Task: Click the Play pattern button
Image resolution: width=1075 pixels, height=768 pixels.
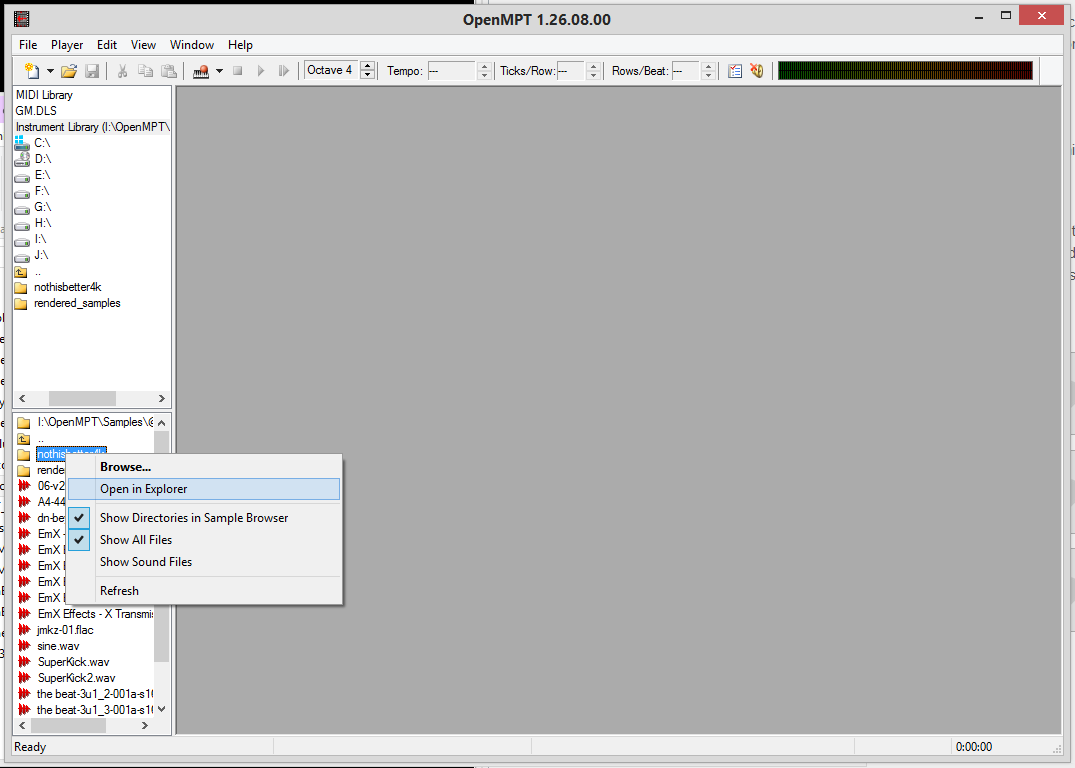Action: tap(283, 71)
